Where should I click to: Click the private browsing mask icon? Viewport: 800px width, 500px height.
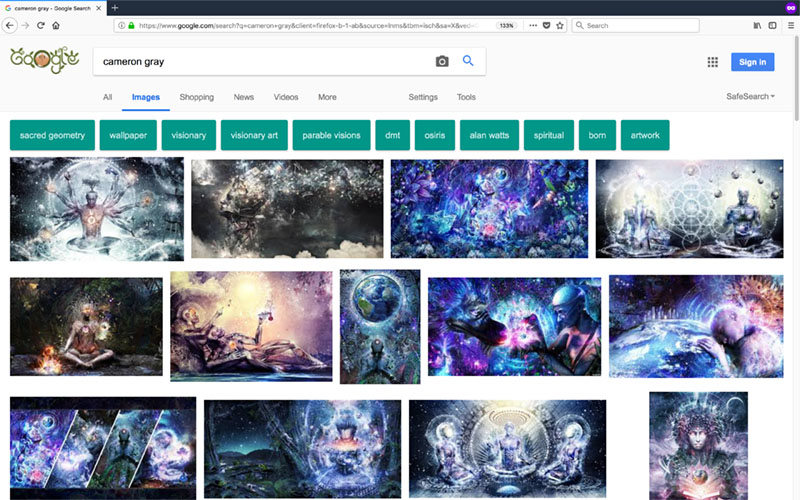(x=791, y=8)
